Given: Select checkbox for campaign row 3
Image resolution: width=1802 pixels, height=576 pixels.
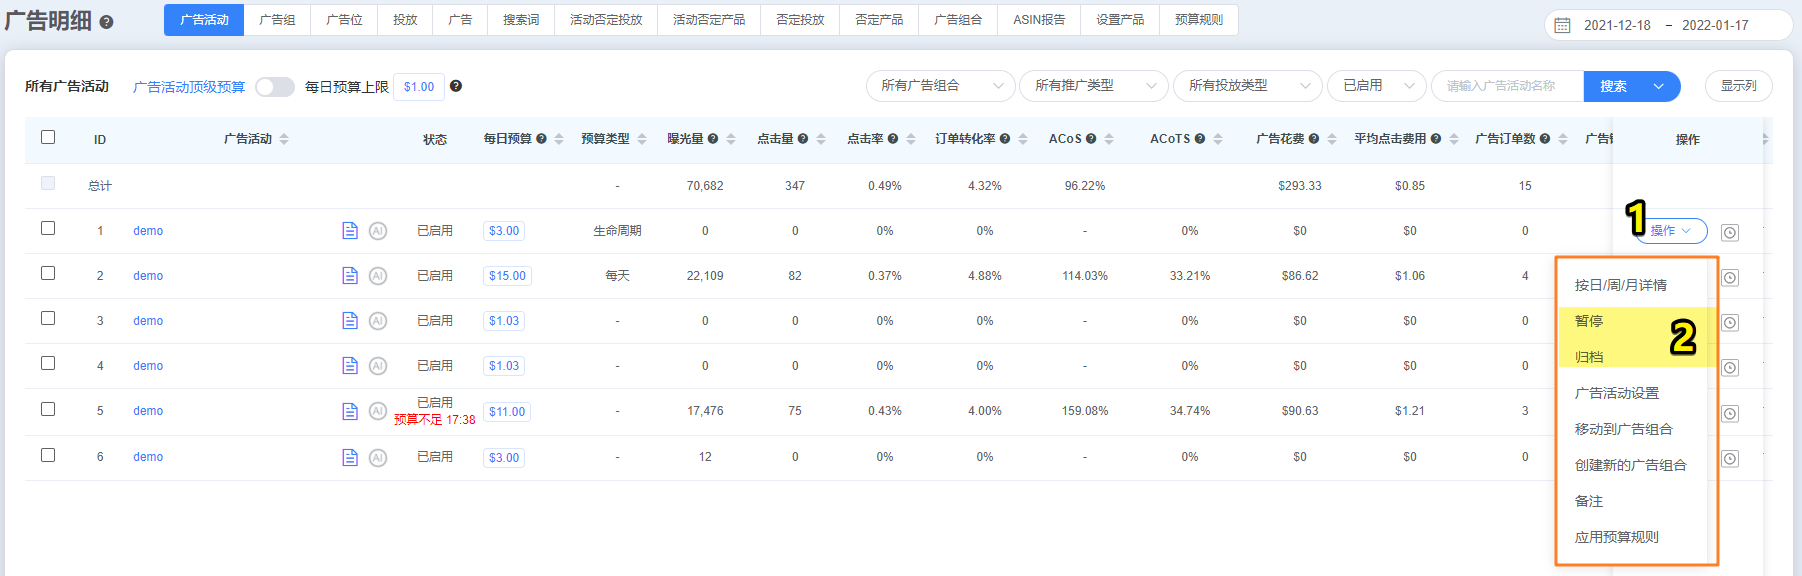Looking at the screenshot, I should (48, 318).
